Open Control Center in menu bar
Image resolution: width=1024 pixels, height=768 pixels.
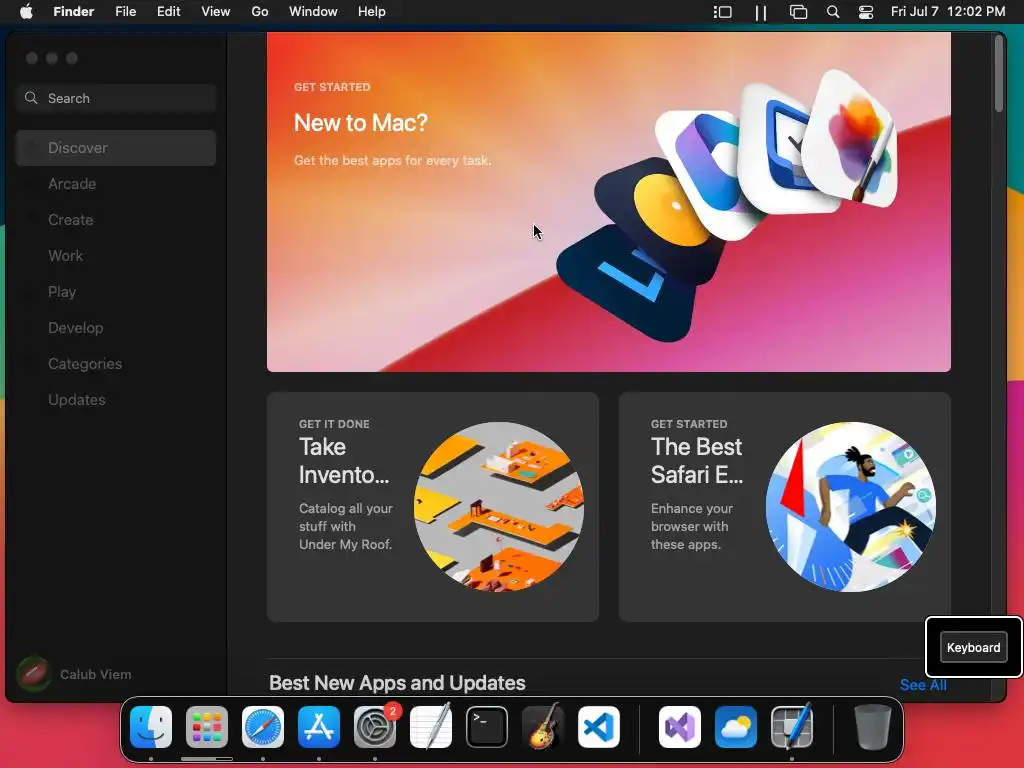(866, 12)
